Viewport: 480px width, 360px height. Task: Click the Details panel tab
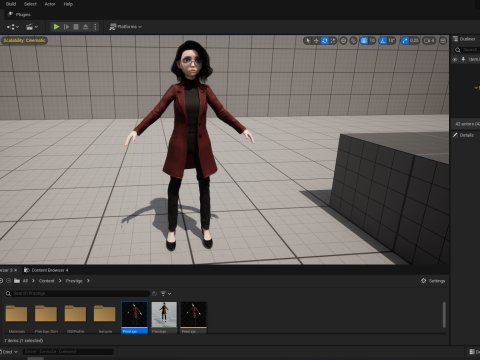(x=463, y=135)
